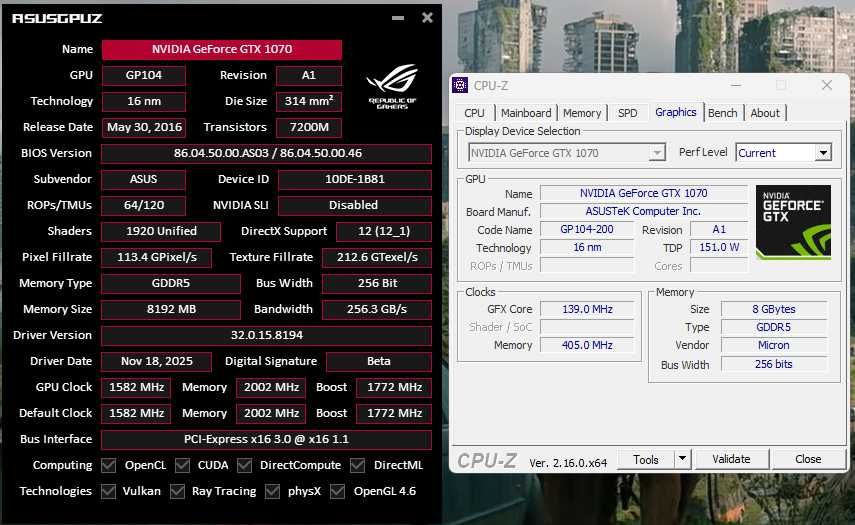Click the Tools button in CPU-Z
The height and width of the screenshot is (525, 855).
click(646, 459)
